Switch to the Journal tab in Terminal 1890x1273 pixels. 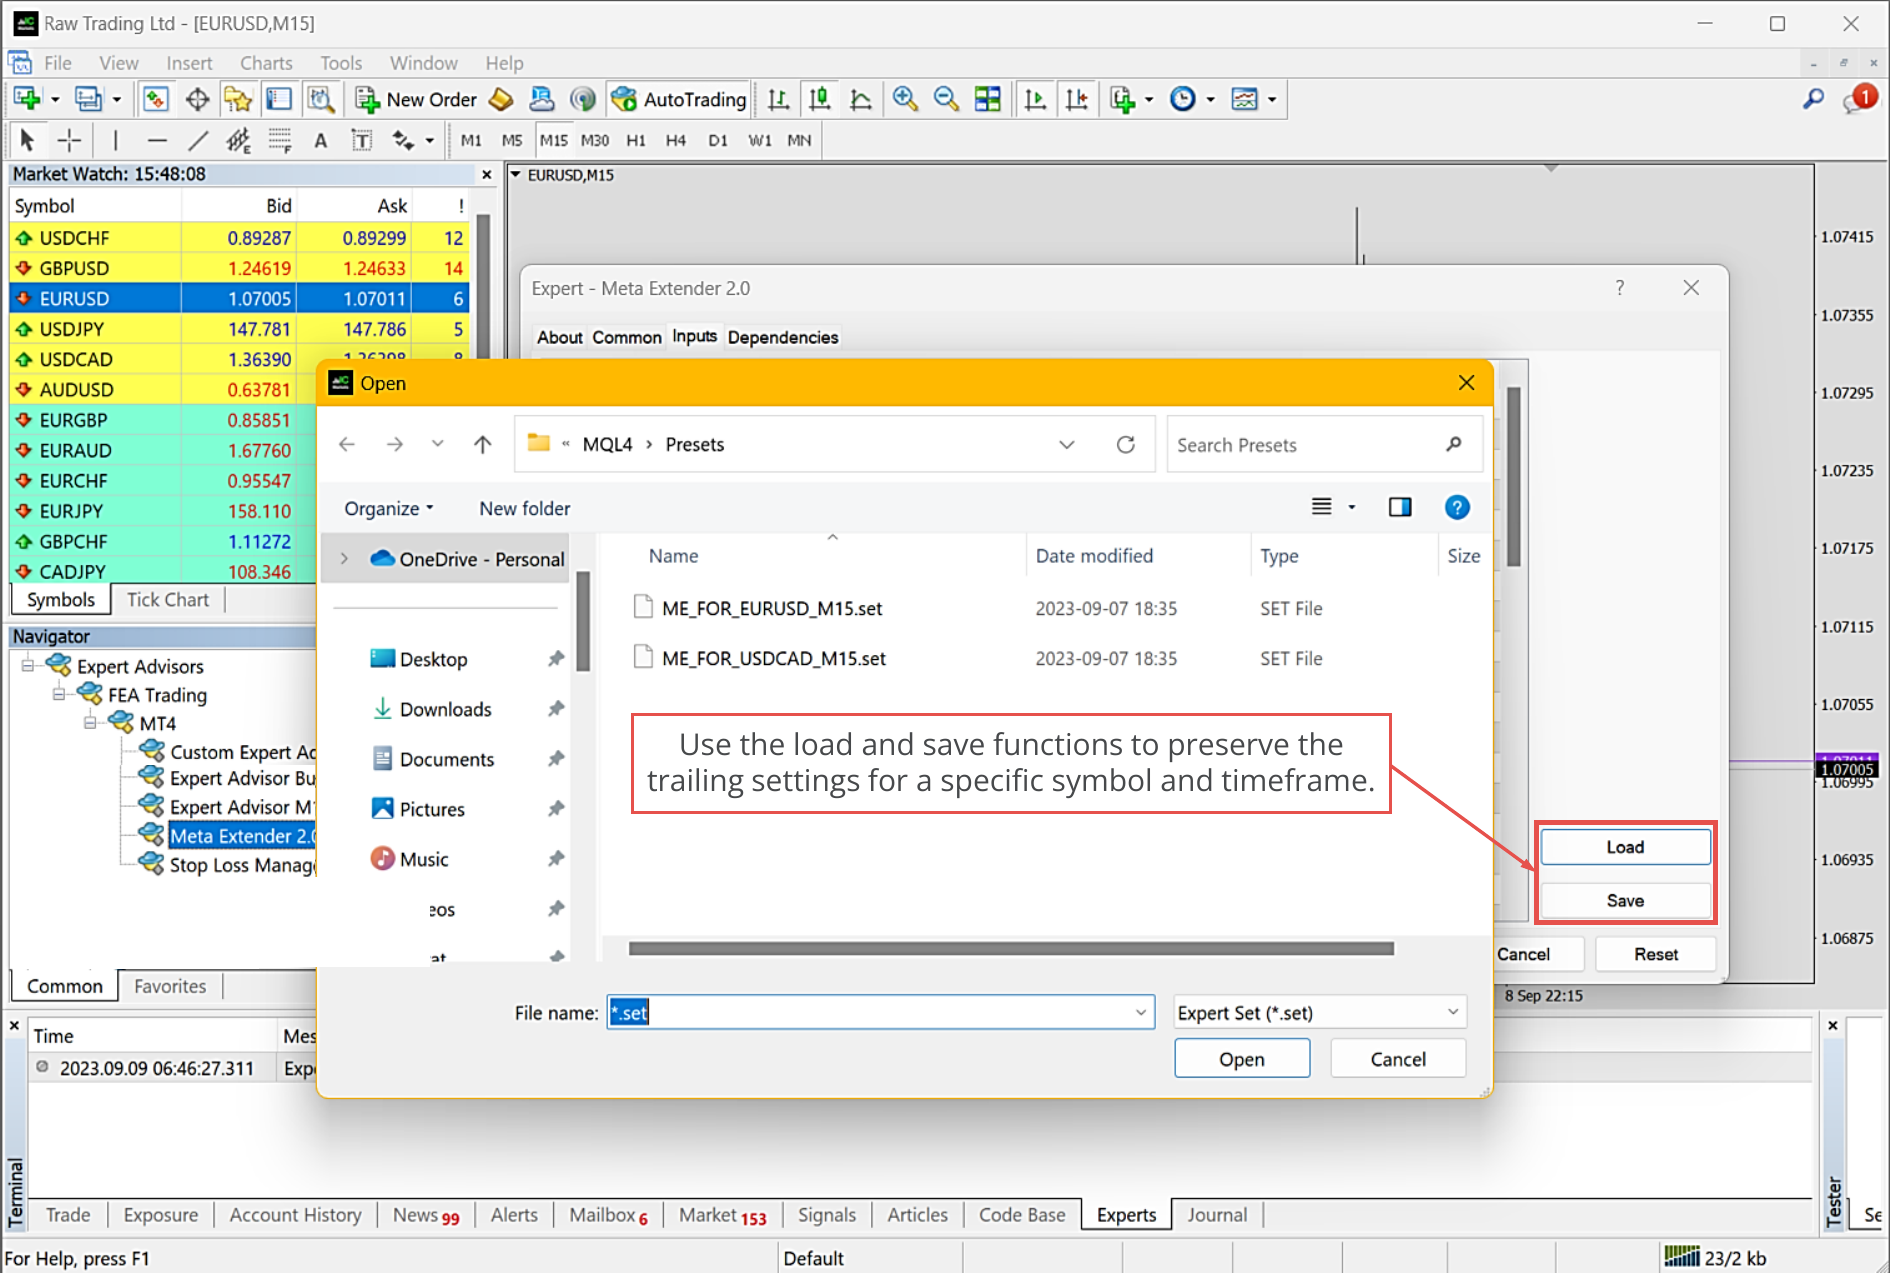click(x=1217, y=1214)
